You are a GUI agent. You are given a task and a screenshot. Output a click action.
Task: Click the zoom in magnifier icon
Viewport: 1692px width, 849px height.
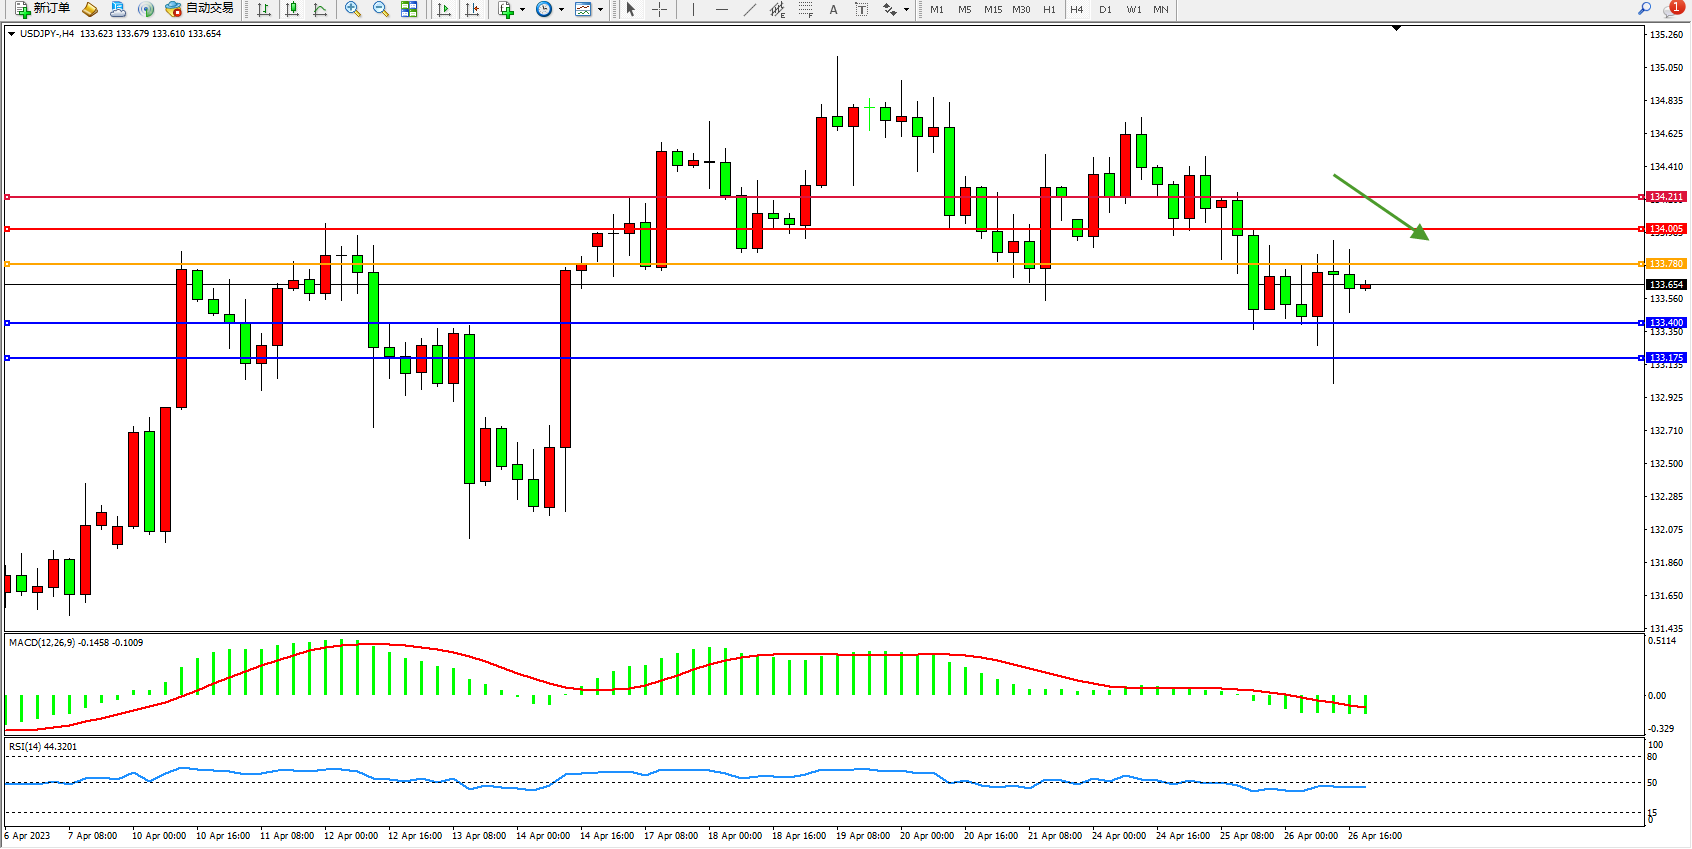[x=352, y=9]
